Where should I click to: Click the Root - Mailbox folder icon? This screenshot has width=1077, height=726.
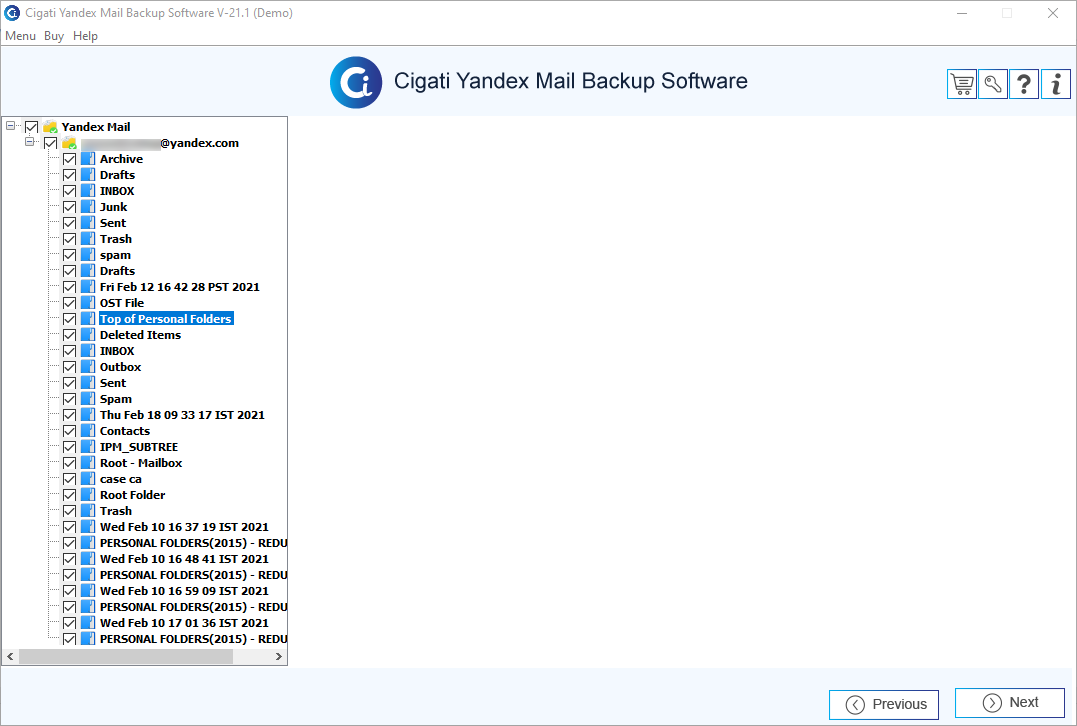tap(88, 463)
